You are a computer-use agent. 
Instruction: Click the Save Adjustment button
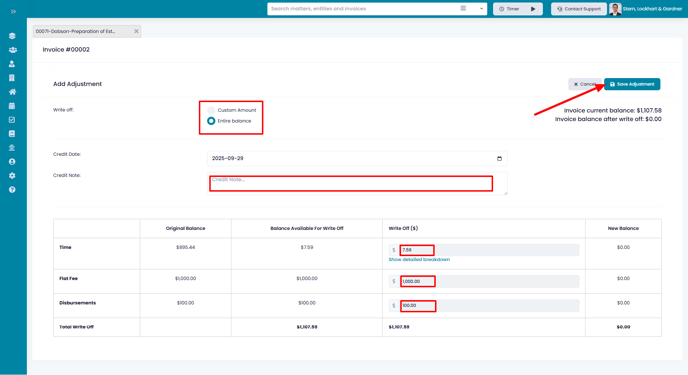(x=632, y=84)
